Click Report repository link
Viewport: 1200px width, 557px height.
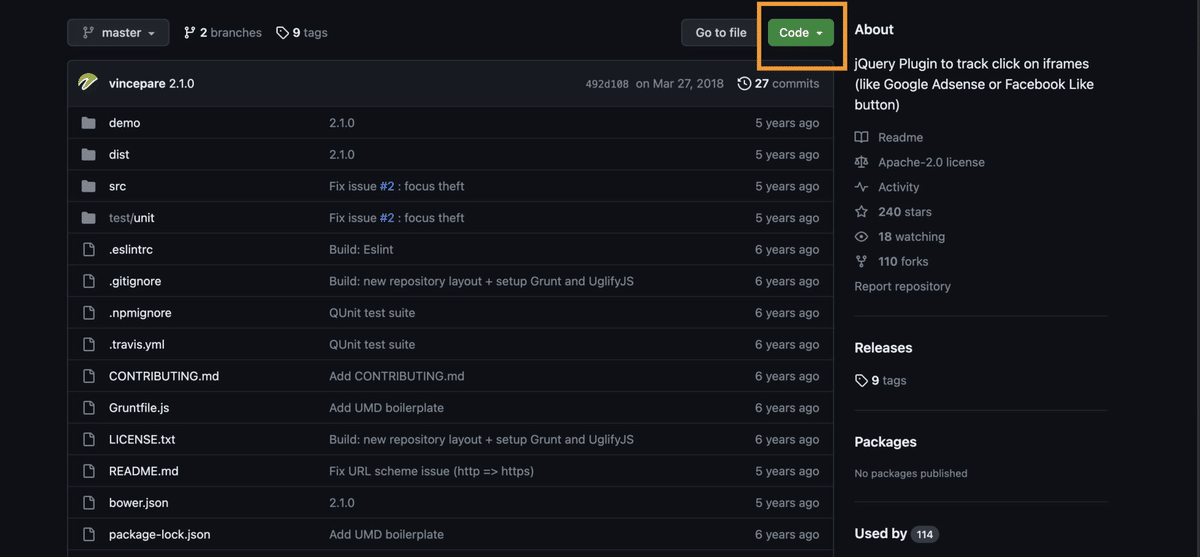(902, 286)
